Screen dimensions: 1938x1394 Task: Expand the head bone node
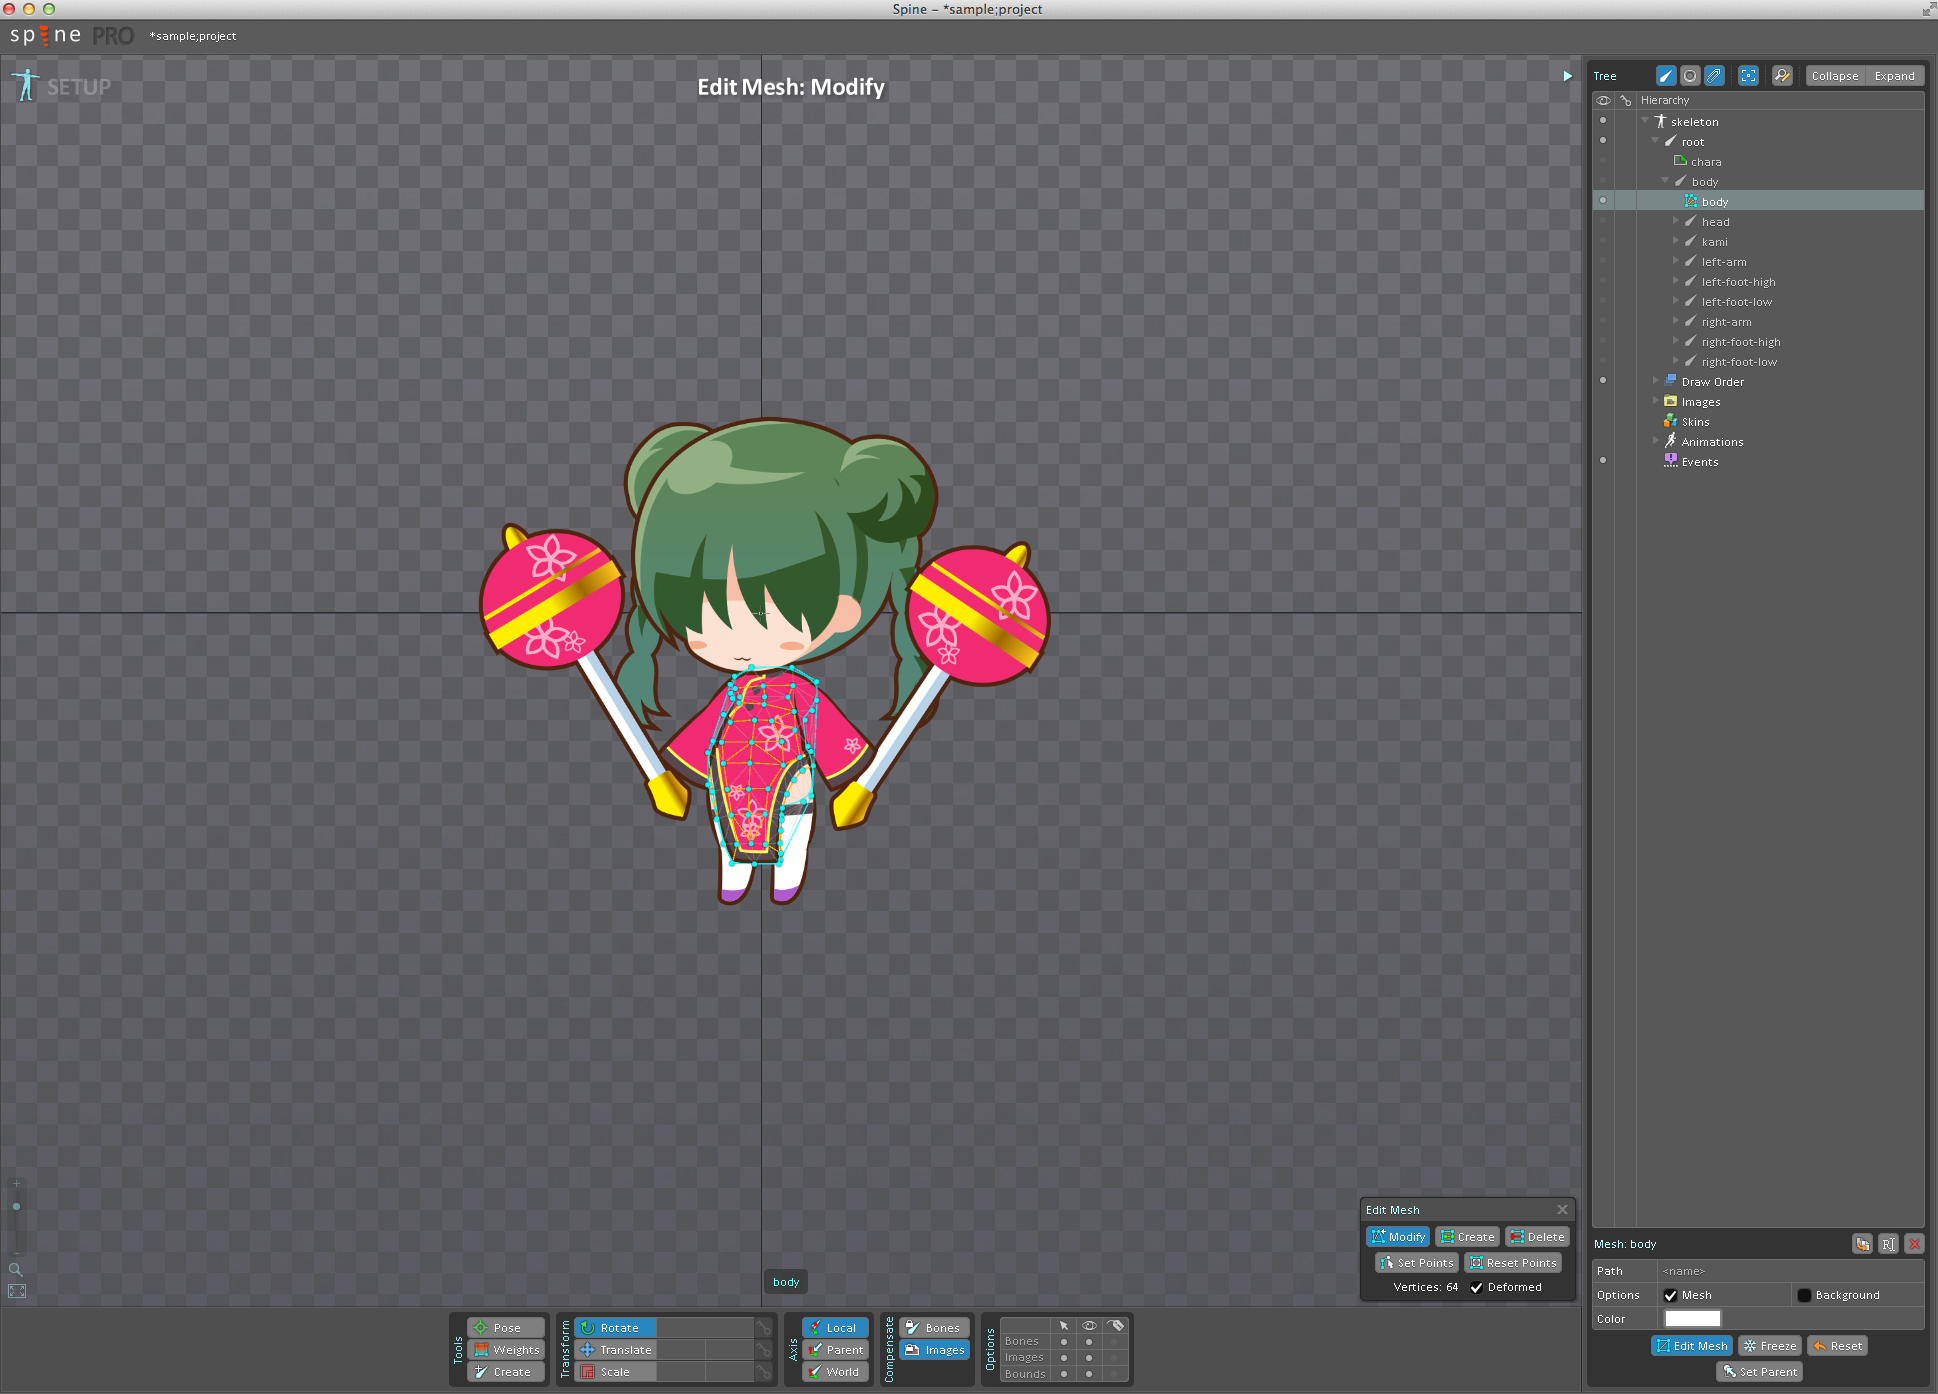[1676, 221]
